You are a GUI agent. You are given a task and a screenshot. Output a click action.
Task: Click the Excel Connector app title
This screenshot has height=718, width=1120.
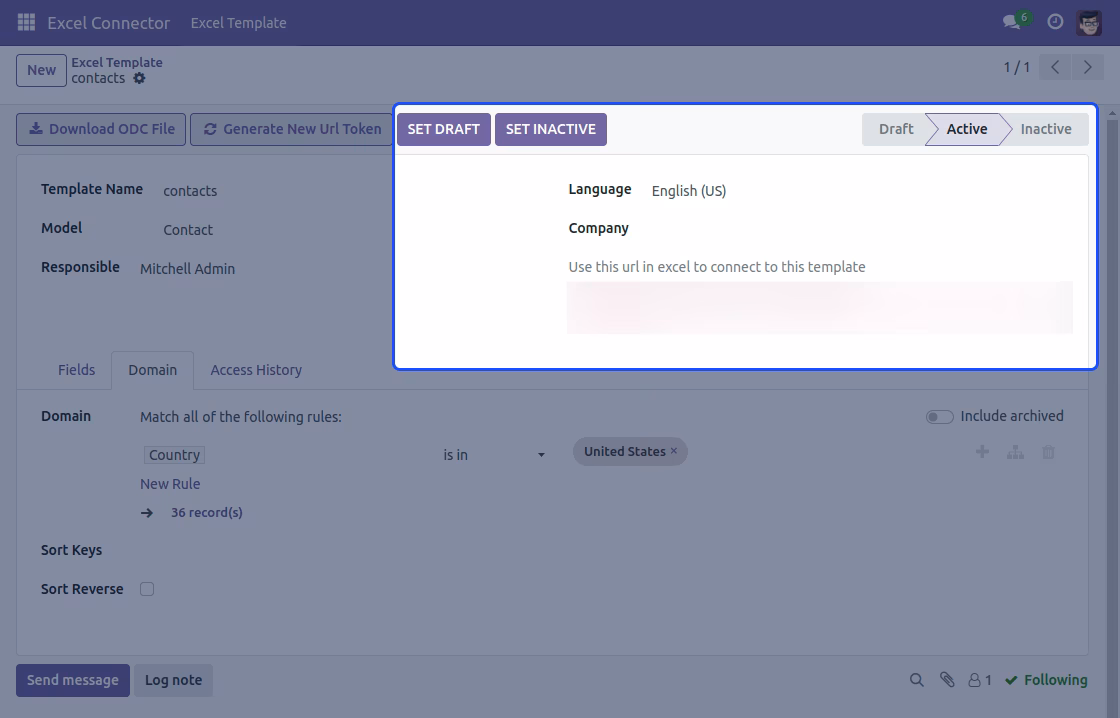coord(109,23)
